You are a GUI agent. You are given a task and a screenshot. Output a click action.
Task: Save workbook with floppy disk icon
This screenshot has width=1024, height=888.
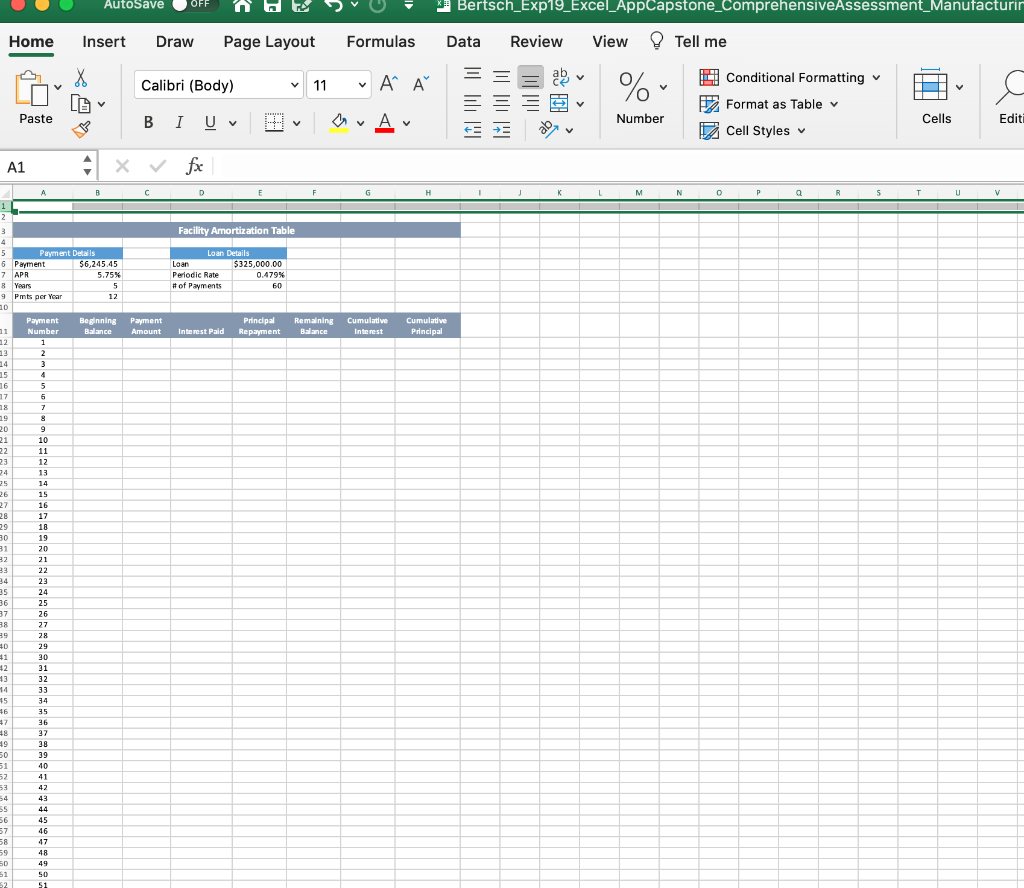[272, 6]
